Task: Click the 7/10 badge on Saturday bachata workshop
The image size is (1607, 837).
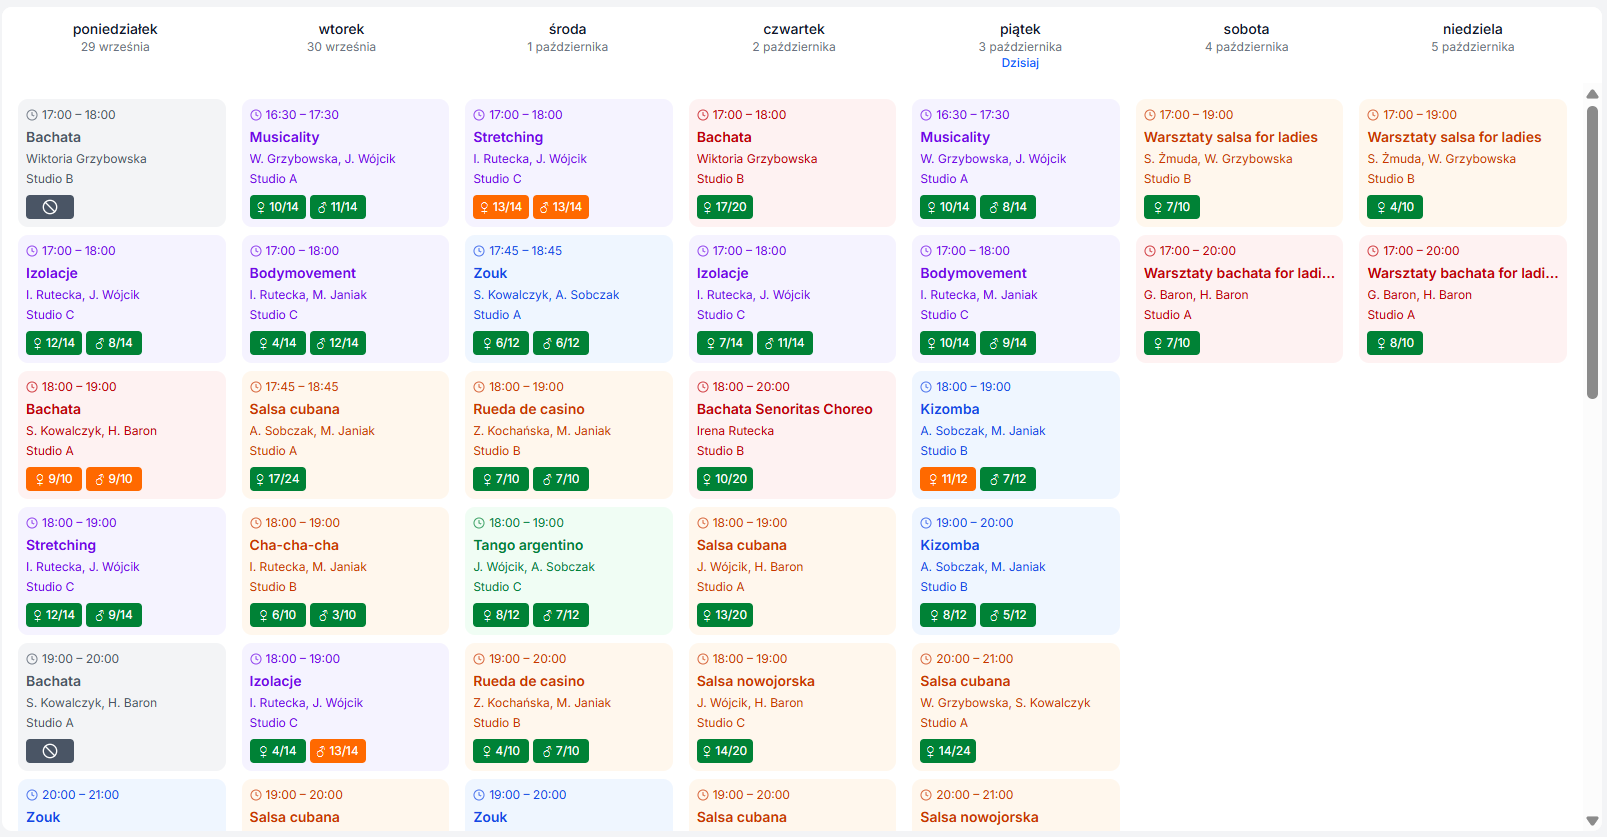Action: [x=1171, y=343]
